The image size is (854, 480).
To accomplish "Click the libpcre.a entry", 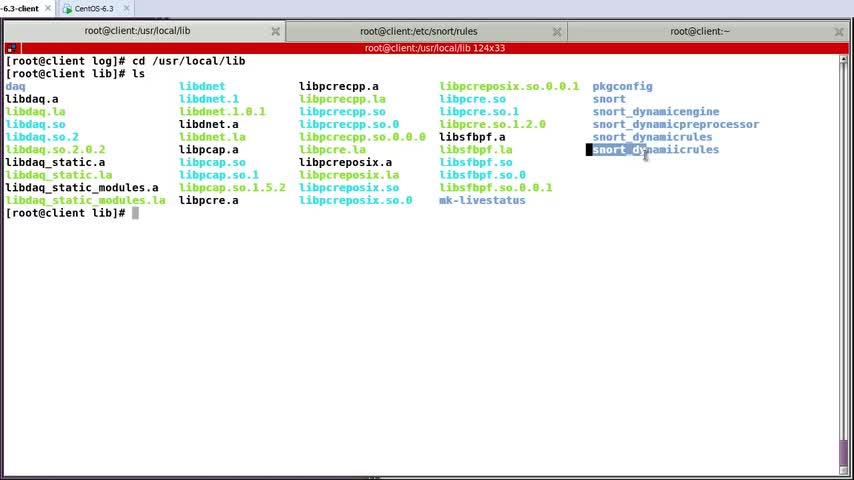I will (x=209, y=200).
